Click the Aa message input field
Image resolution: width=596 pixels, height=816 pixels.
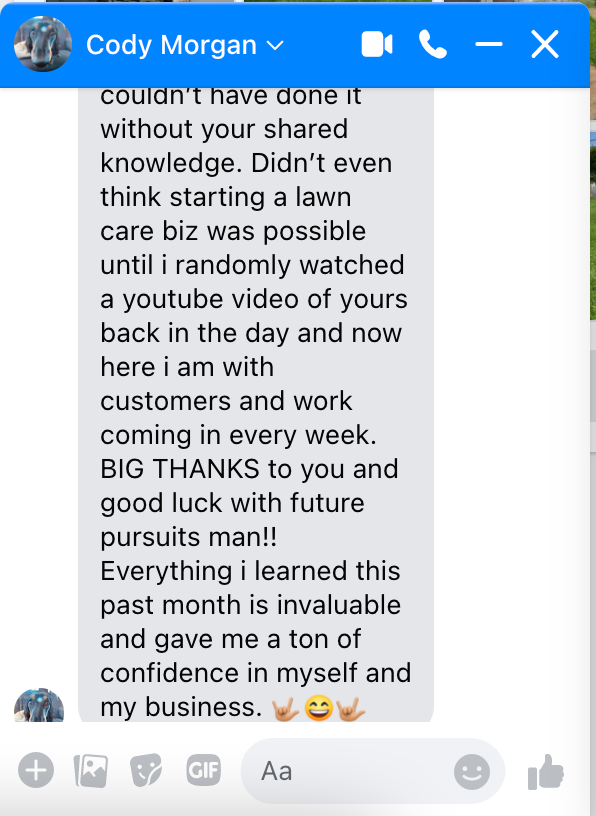pos(373,771)
